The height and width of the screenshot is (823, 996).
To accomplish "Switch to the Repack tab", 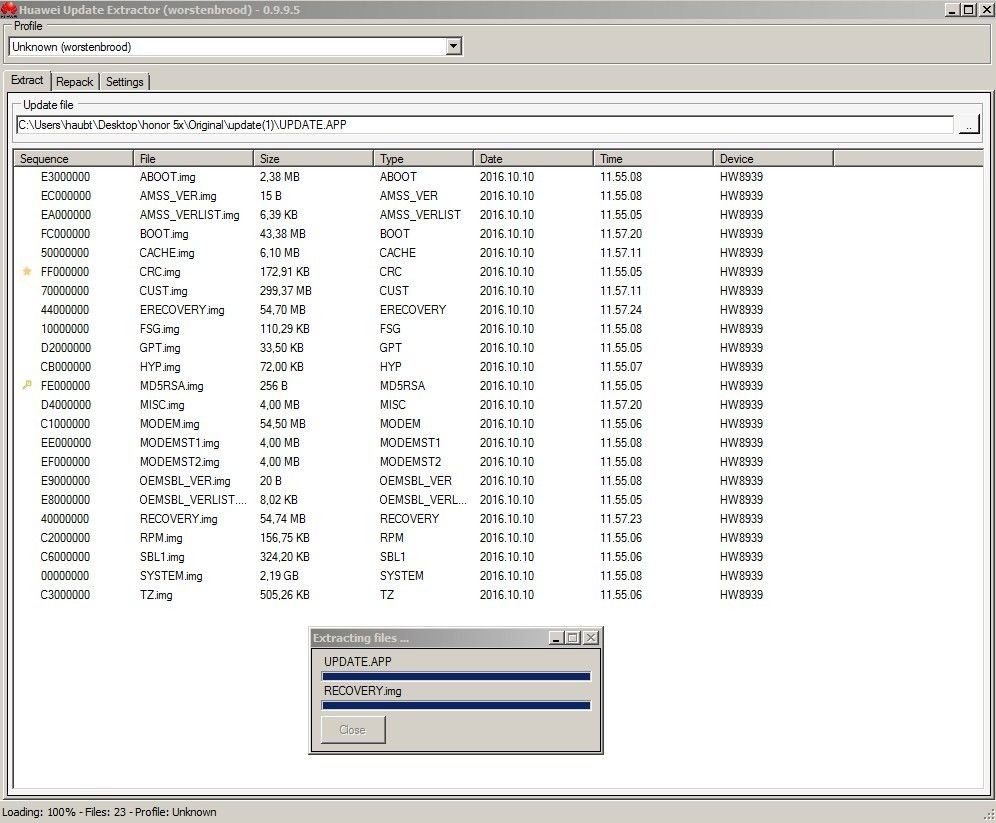I will point(74,82).
